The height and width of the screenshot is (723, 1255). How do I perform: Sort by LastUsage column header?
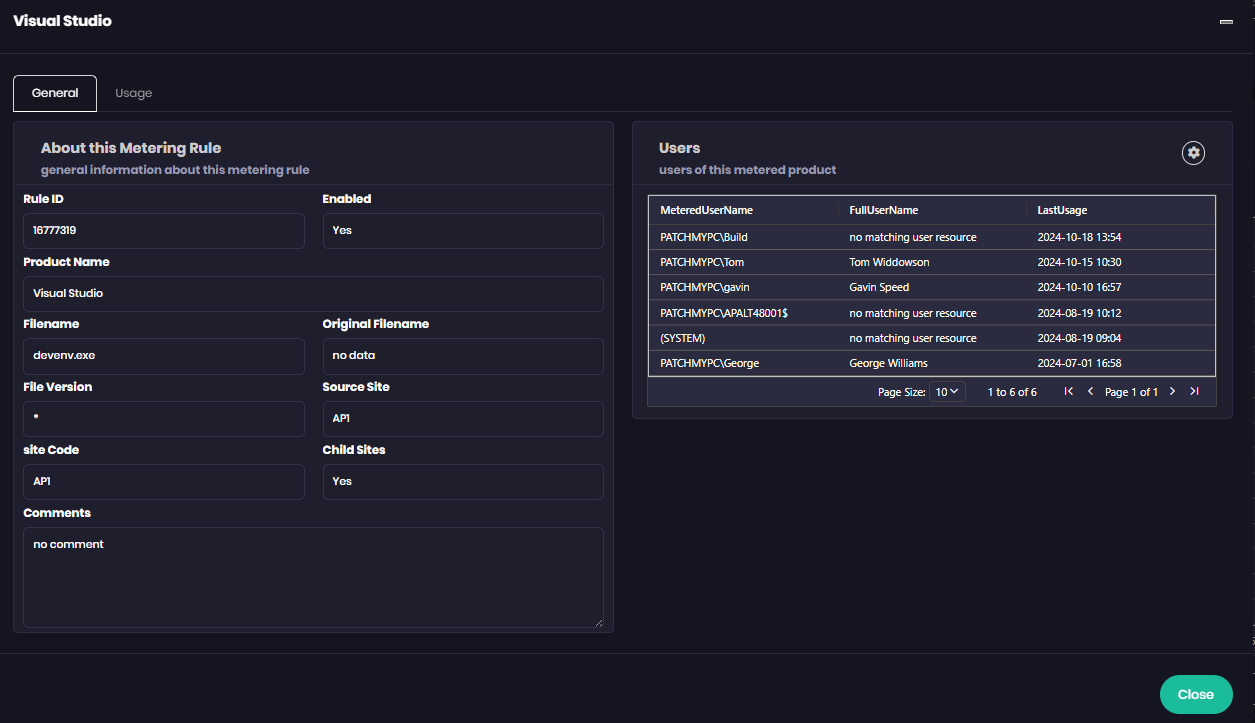[x=1062, y=210]
